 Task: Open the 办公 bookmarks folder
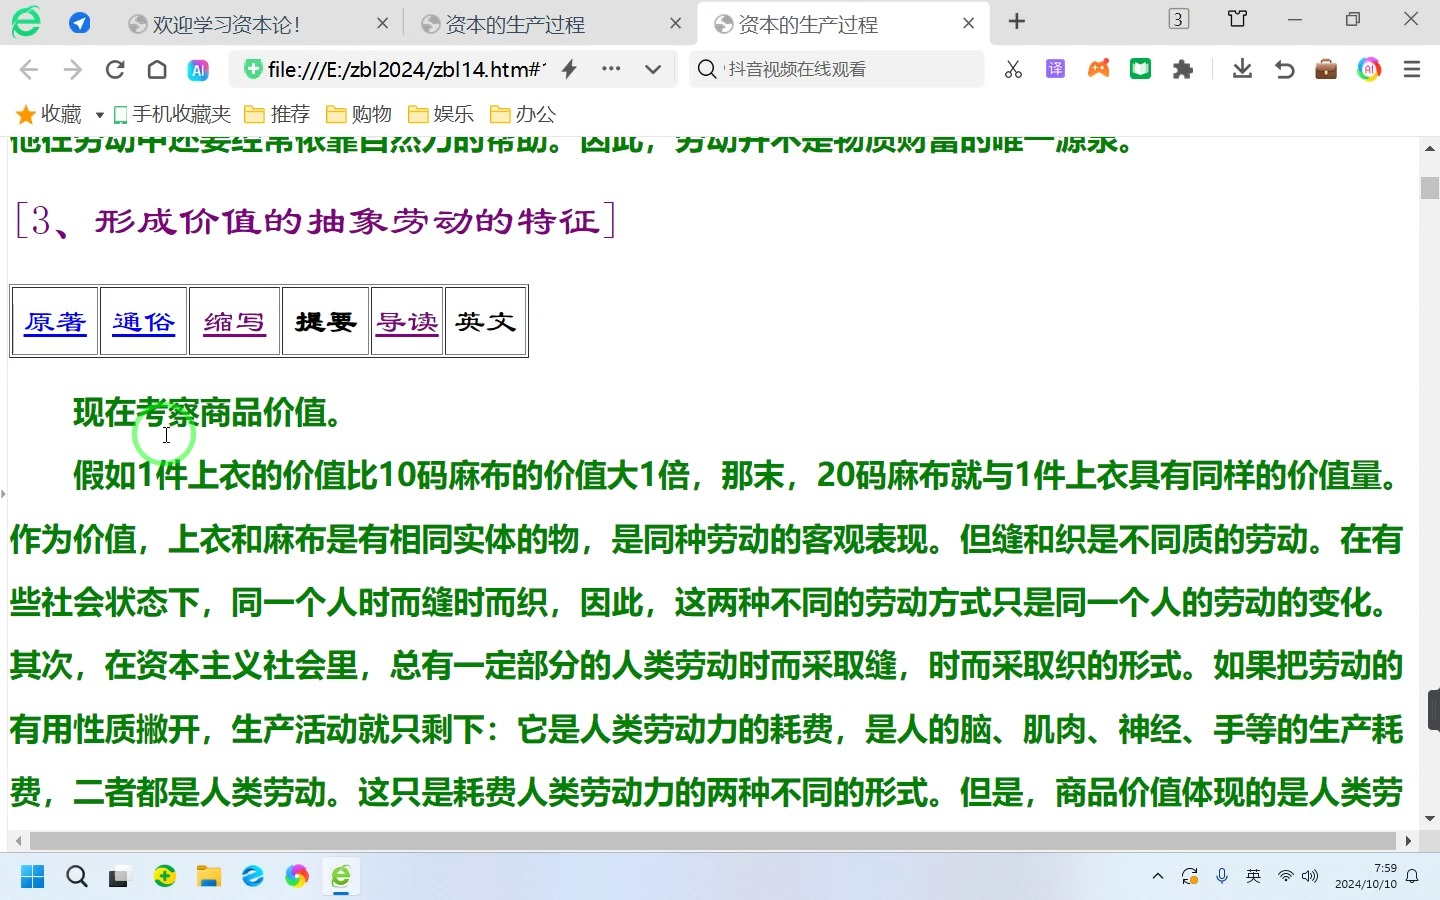[523, 114]
